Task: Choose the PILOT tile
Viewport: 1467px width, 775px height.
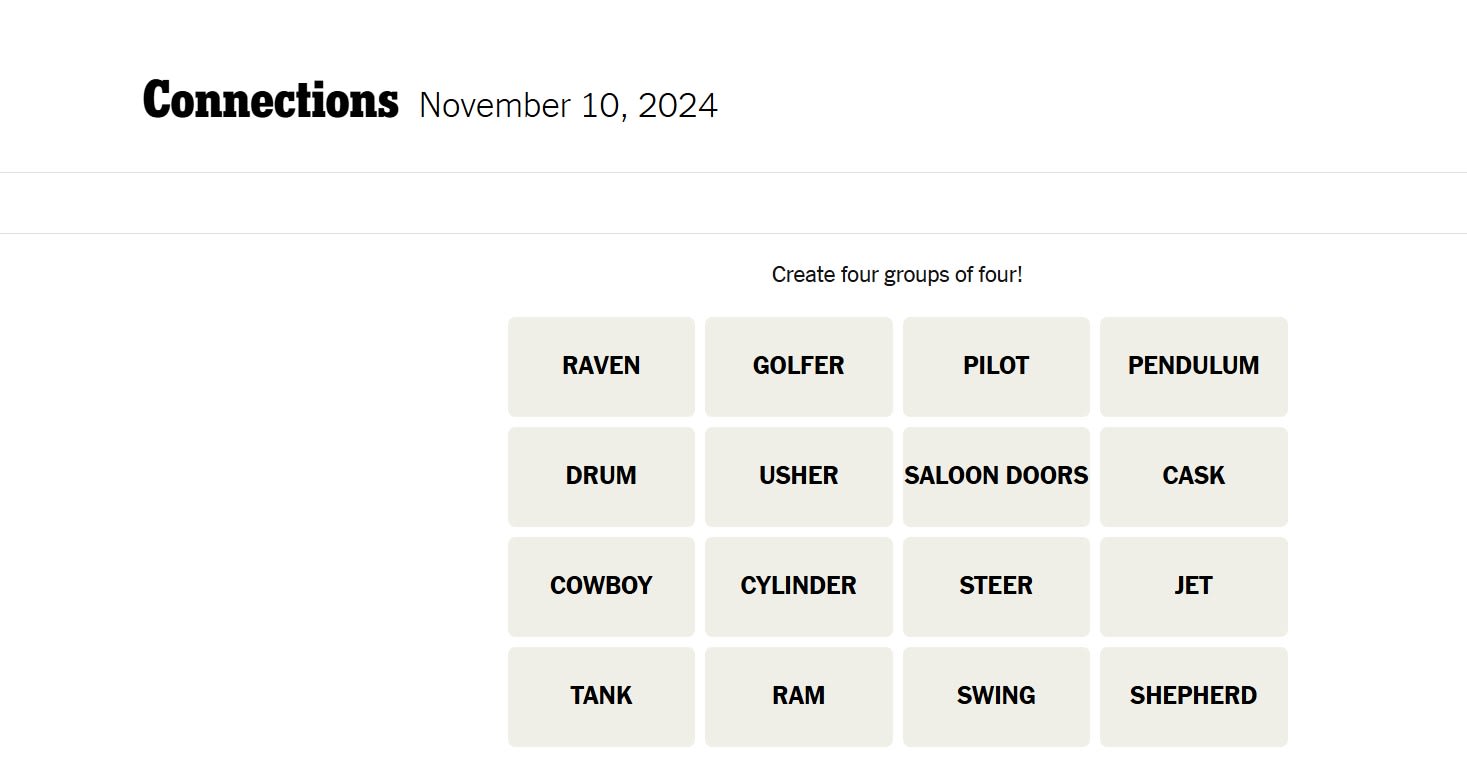Action: (996, 366)
